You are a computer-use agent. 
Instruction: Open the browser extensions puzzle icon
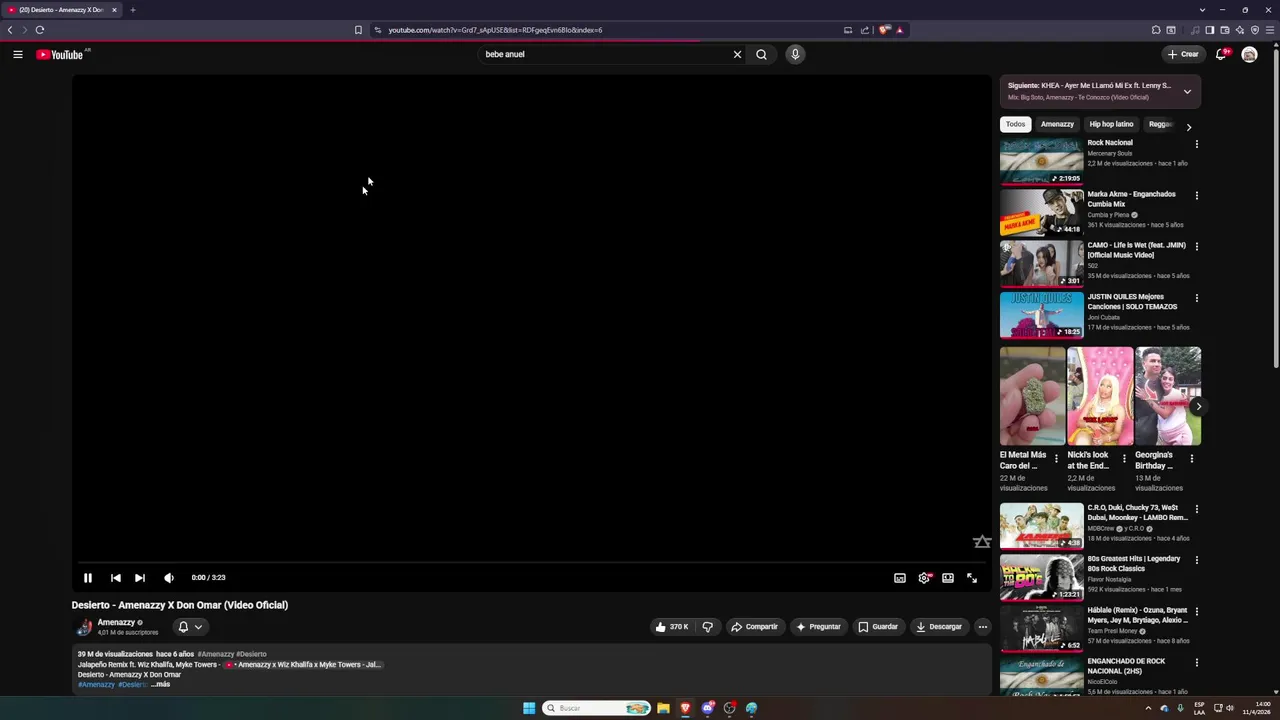coord(1156,30)
